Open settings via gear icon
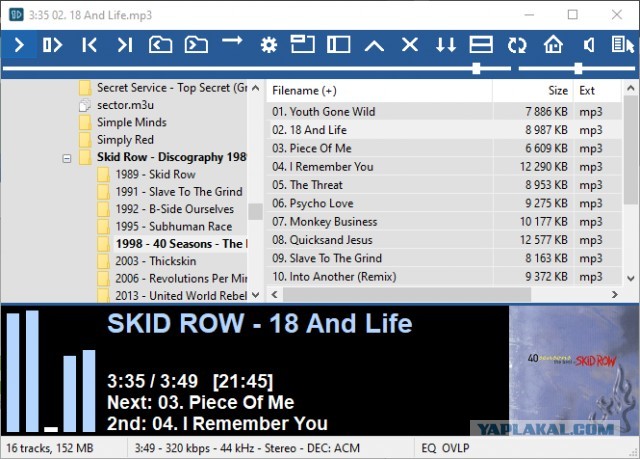The width and height of the screenshot is (640, 459). point(269,44)
